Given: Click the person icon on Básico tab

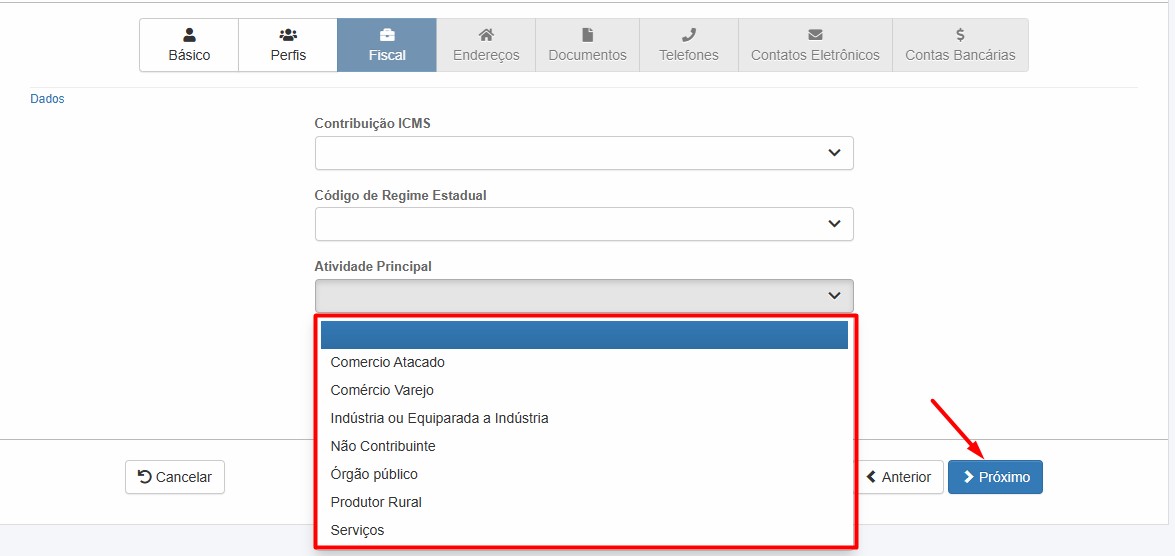Looking at the screenshot, I should coord(189,35).
